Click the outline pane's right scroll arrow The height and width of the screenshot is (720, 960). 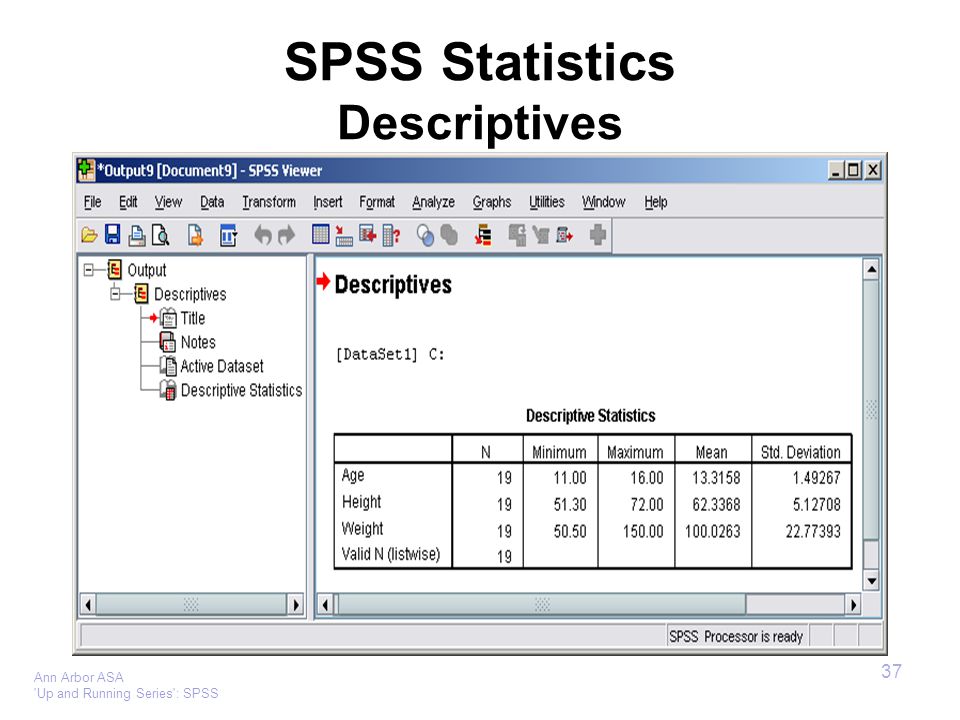coord(296,605)
